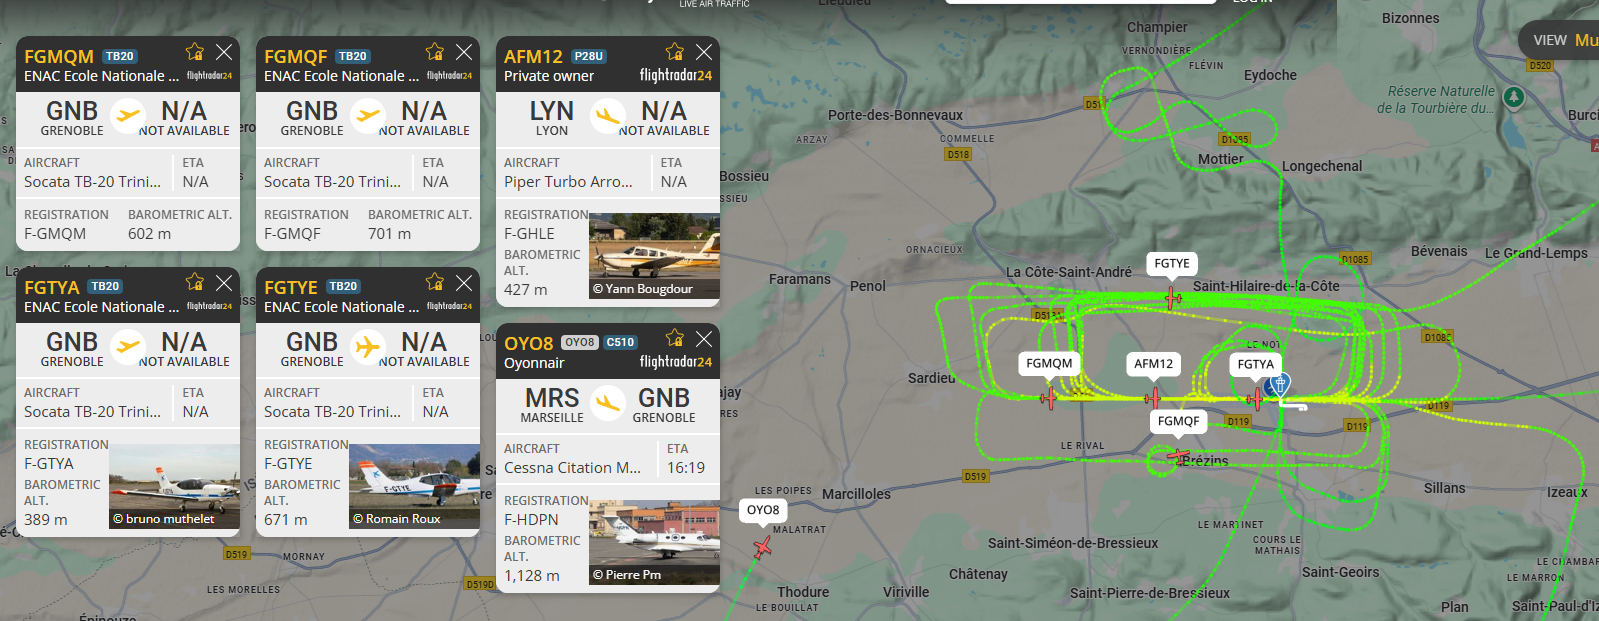Add FGTYA to favorites with star icon
This screenshot has height=621, width=1599.
[195, 282]
